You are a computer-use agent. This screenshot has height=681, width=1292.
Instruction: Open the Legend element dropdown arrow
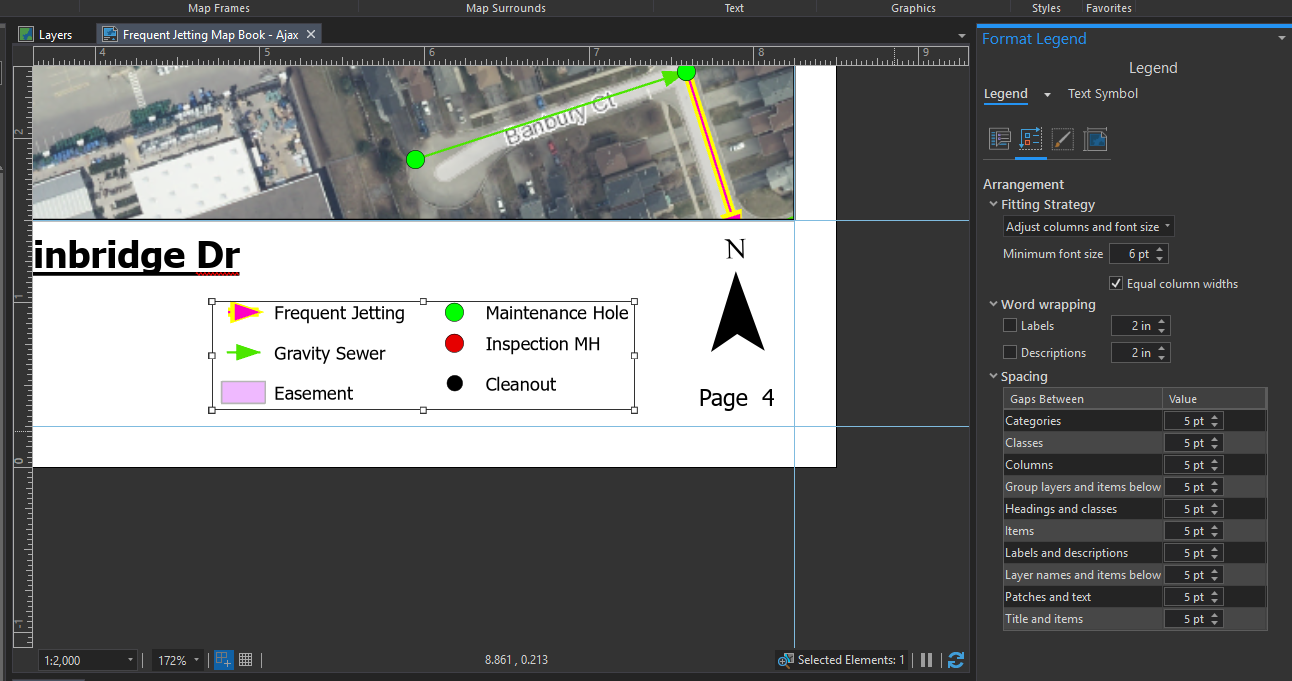(1047, 95)
